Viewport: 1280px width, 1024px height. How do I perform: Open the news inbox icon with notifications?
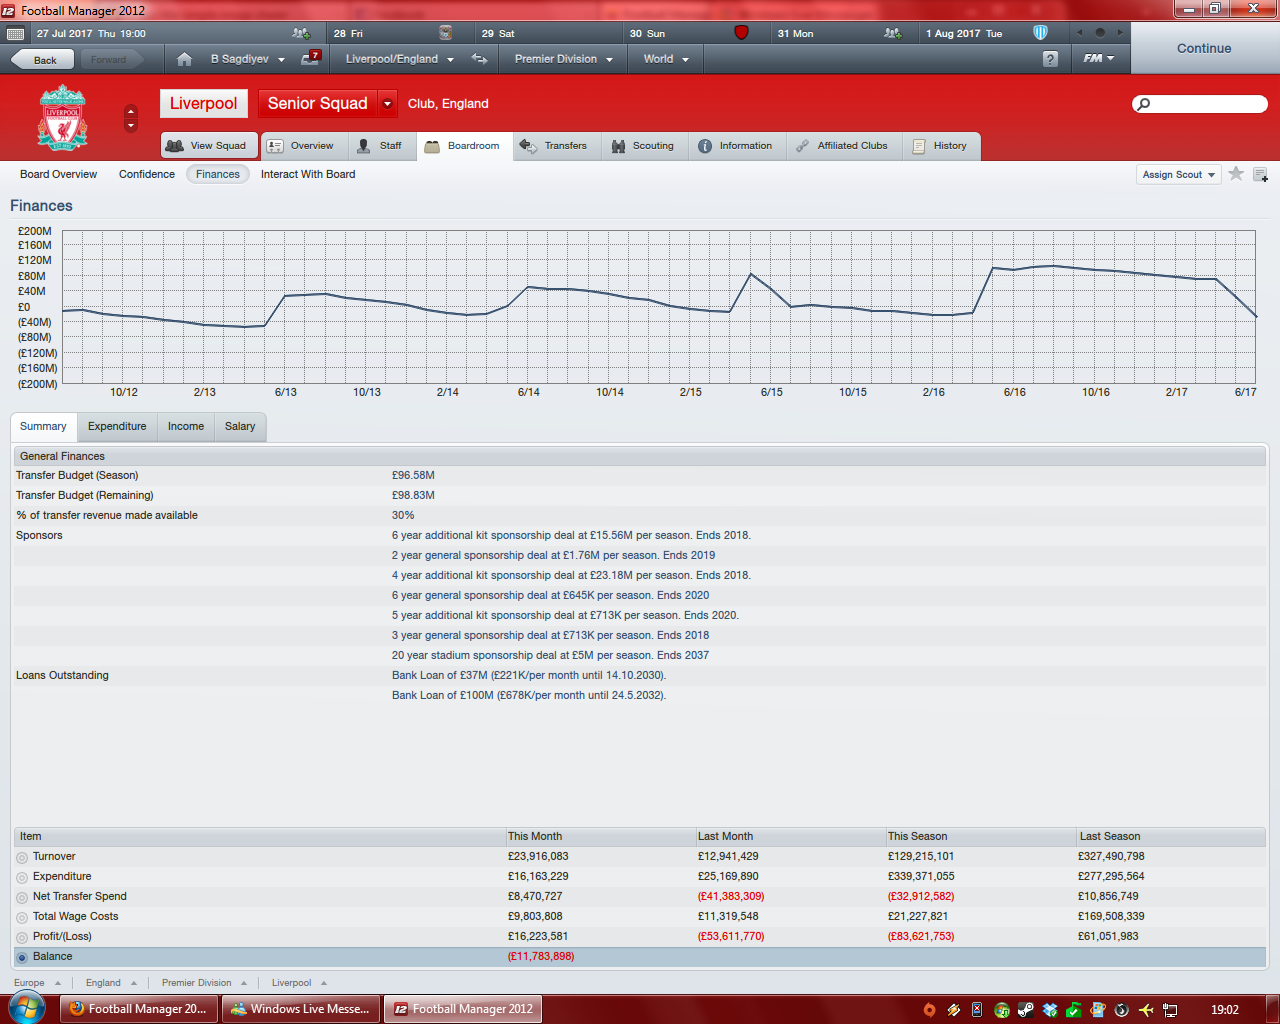(x=310, y=58)
